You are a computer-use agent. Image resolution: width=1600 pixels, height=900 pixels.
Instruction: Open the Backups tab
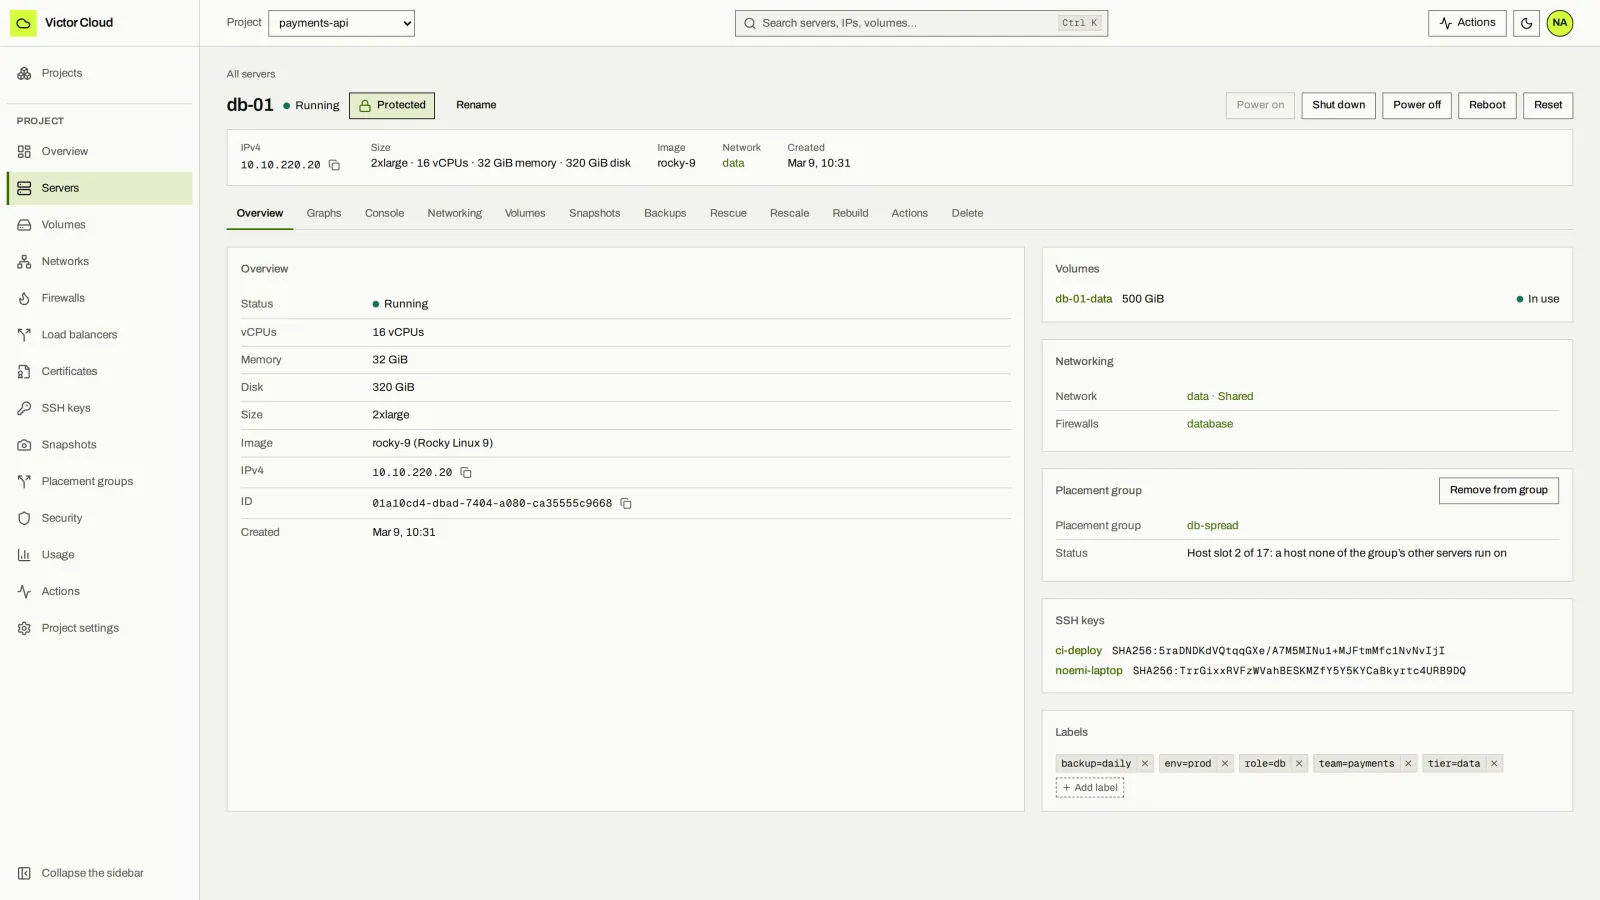click(x=665, y=214)
